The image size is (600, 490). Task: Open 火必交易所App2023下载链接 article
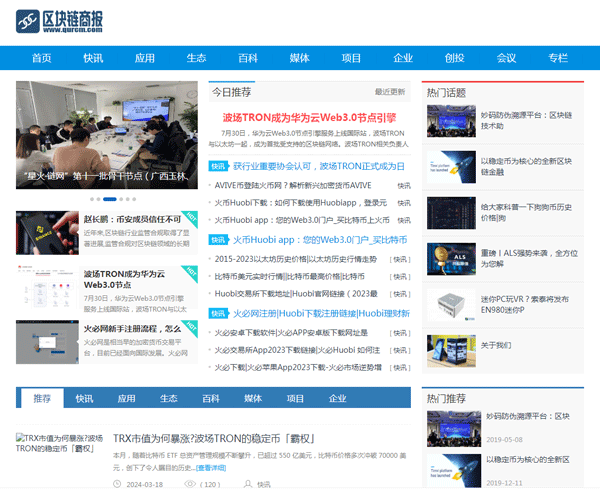297,350
